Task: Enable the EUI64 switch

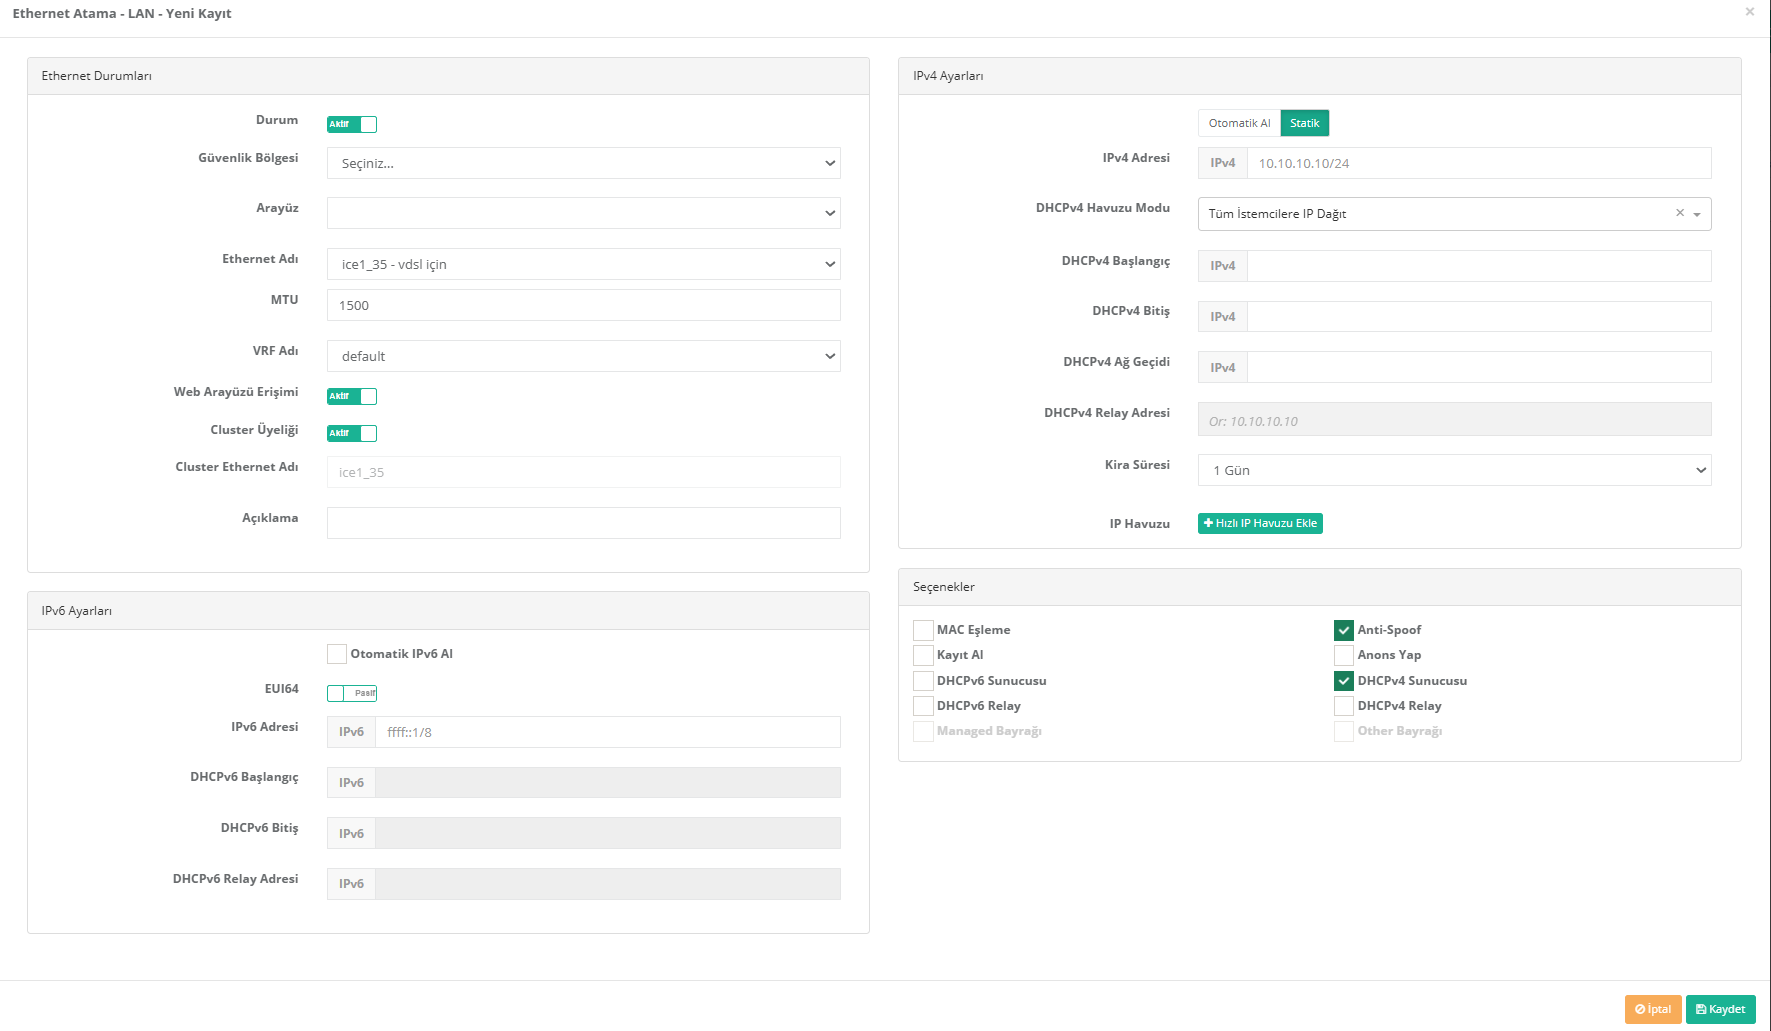Action: [352, 693]
